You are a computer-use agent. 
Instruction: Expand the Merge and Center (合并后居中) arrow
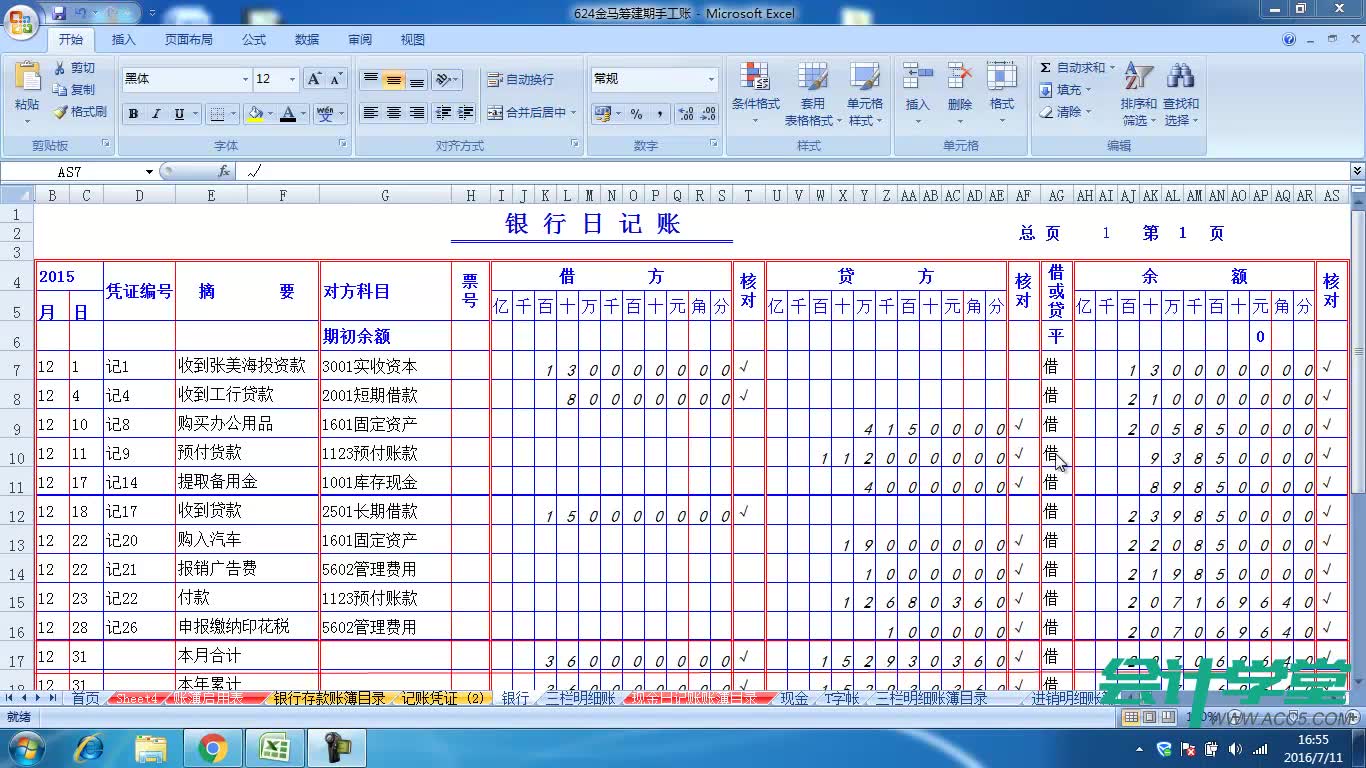[x=573, y=113]
